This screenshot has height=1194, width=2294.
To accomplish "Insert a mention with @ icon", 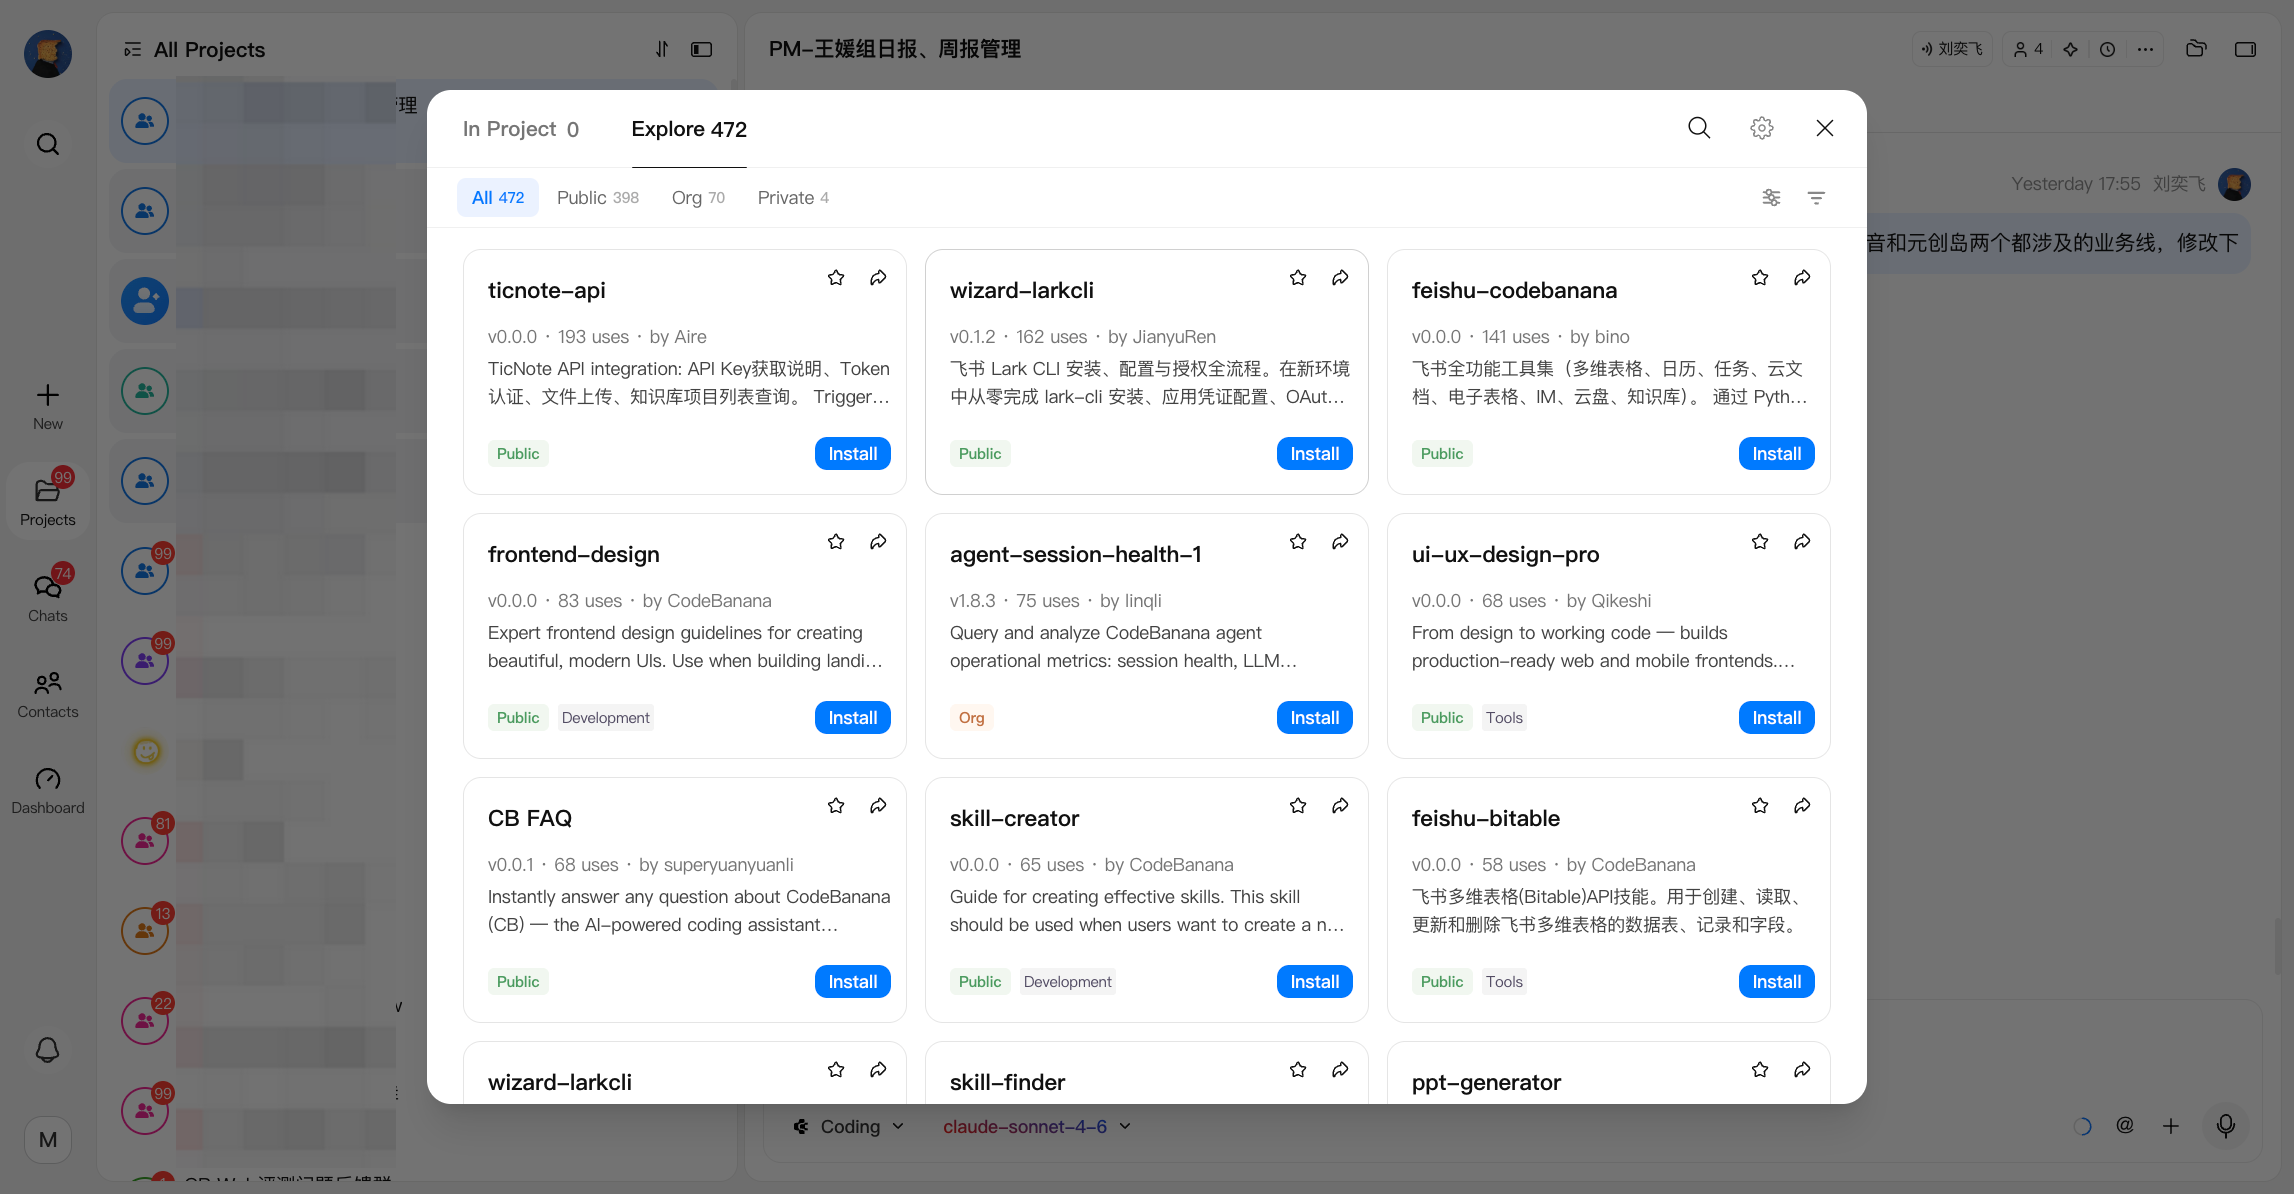I will point(2125,1126).
